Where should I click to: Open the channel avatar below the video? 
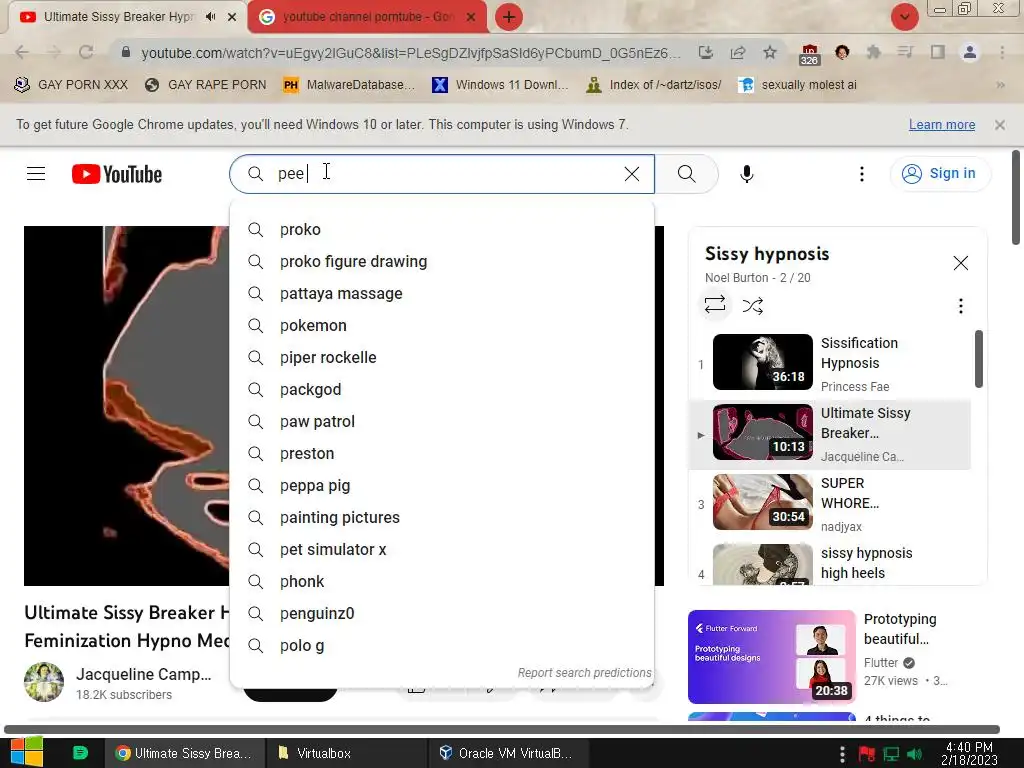point(44,682)
